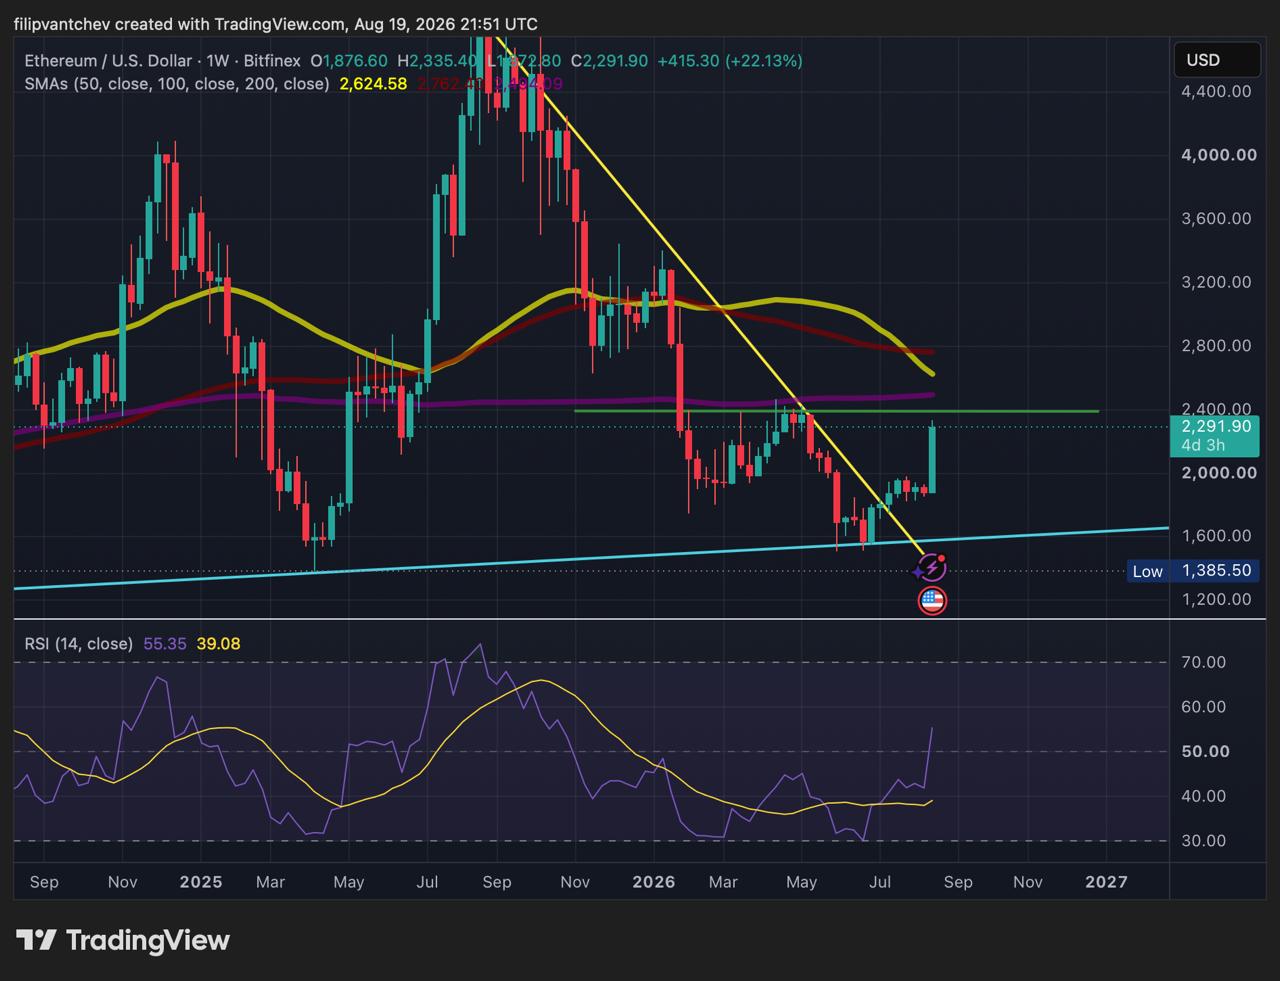Select the latest tall green weekly candle
1280x981 pixels.
click(932, 459)
